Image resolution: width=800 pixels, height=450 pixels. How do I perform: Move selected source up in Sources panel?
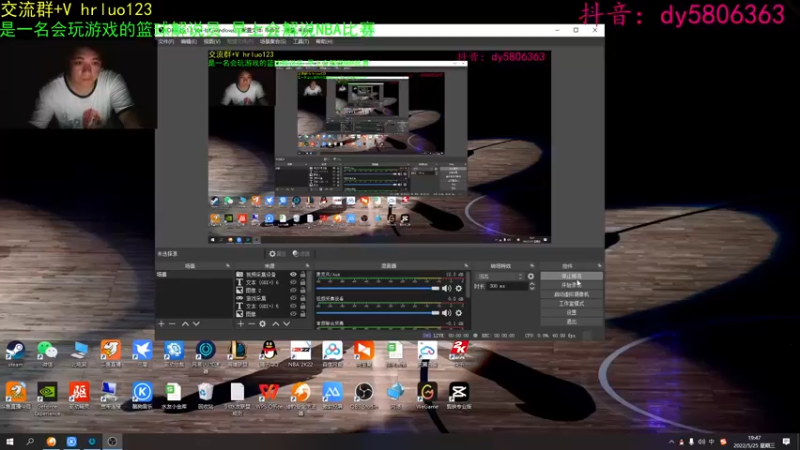pos(276,323)
